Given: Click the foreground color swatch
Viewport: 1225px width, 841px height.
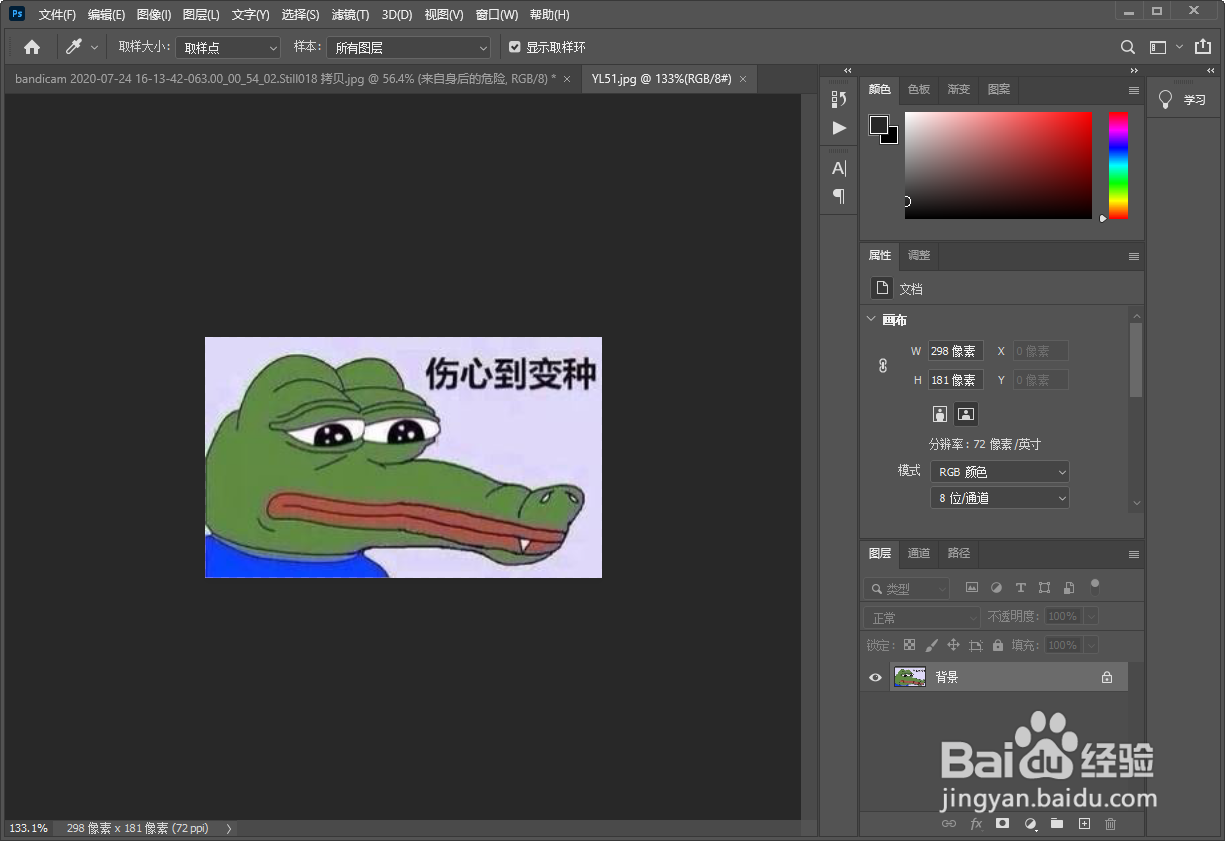Looking at the screenshot, I should pyautogui.click(x=878, y=125).
